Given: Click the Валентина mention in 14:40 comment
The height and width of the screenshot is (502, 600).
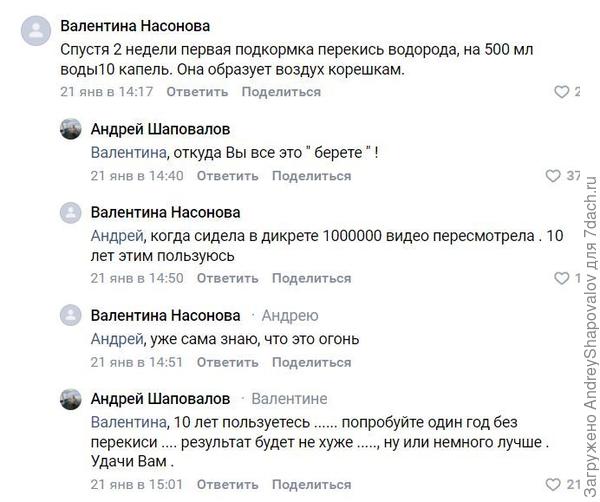Looking at the screenshot, I should click(124, 152).
